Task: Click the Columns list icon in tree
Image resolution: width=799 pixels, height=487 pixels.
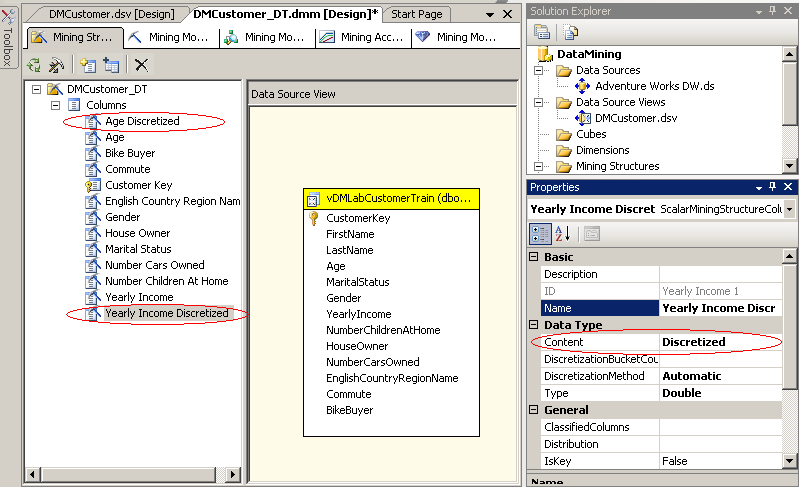Action: click(x=74, y=105)
